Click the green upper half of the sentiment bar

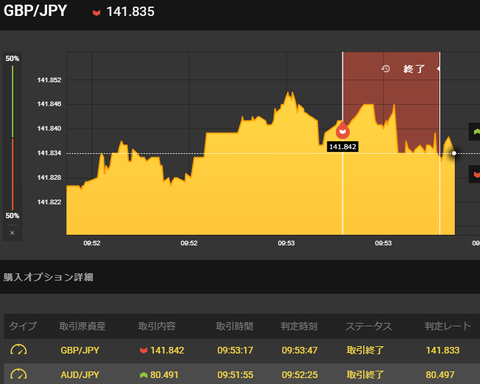13,101
